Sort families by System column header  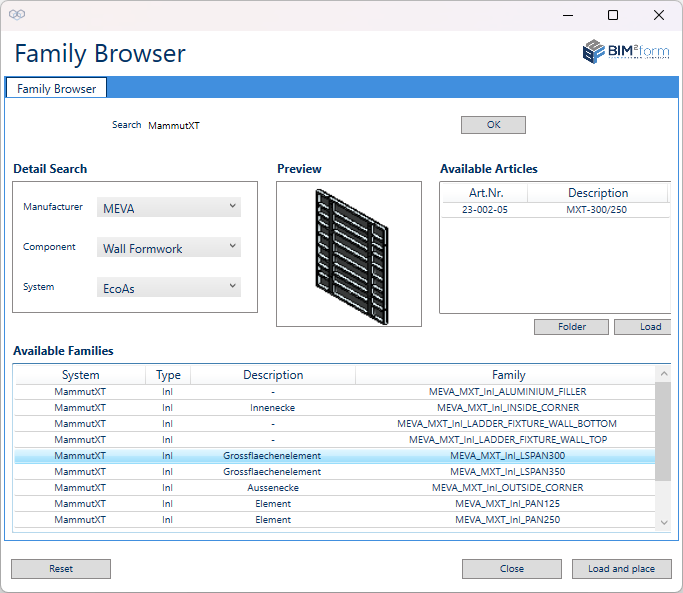(x=81, y=375)
